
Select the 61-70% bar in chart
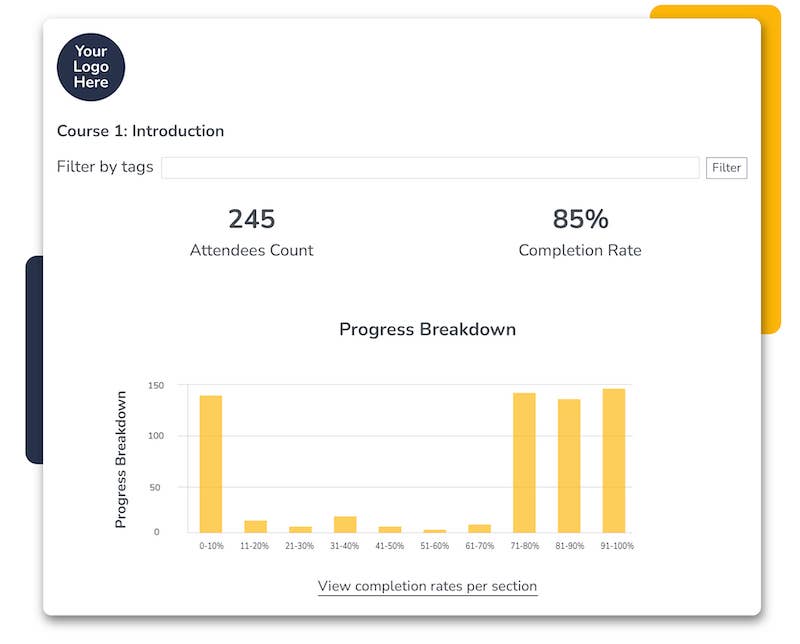click(479, 528)
